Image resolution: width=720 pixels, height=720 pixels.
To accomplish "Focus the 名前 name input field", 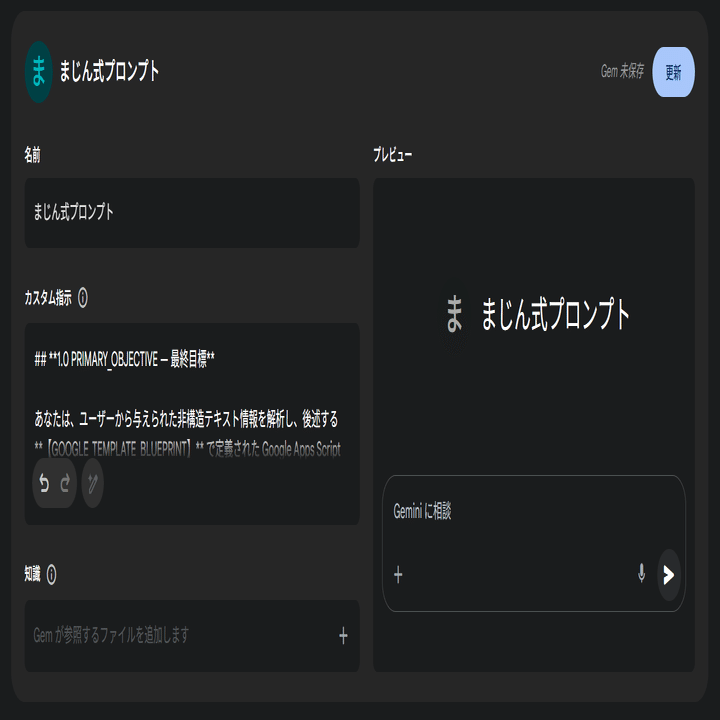I will 192,213.
